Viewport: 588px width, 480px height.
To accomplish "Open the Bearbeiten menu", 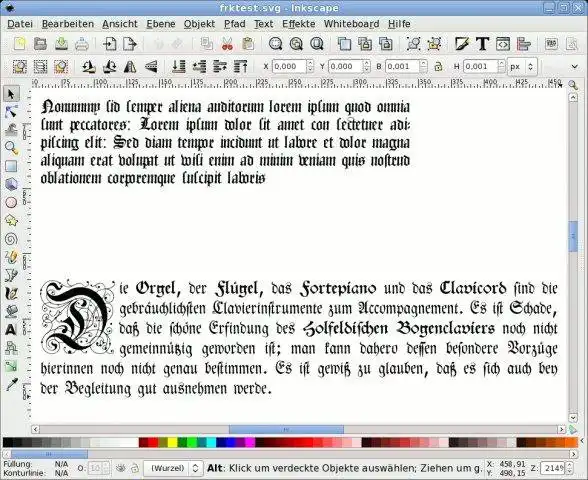I will (68, 24).
